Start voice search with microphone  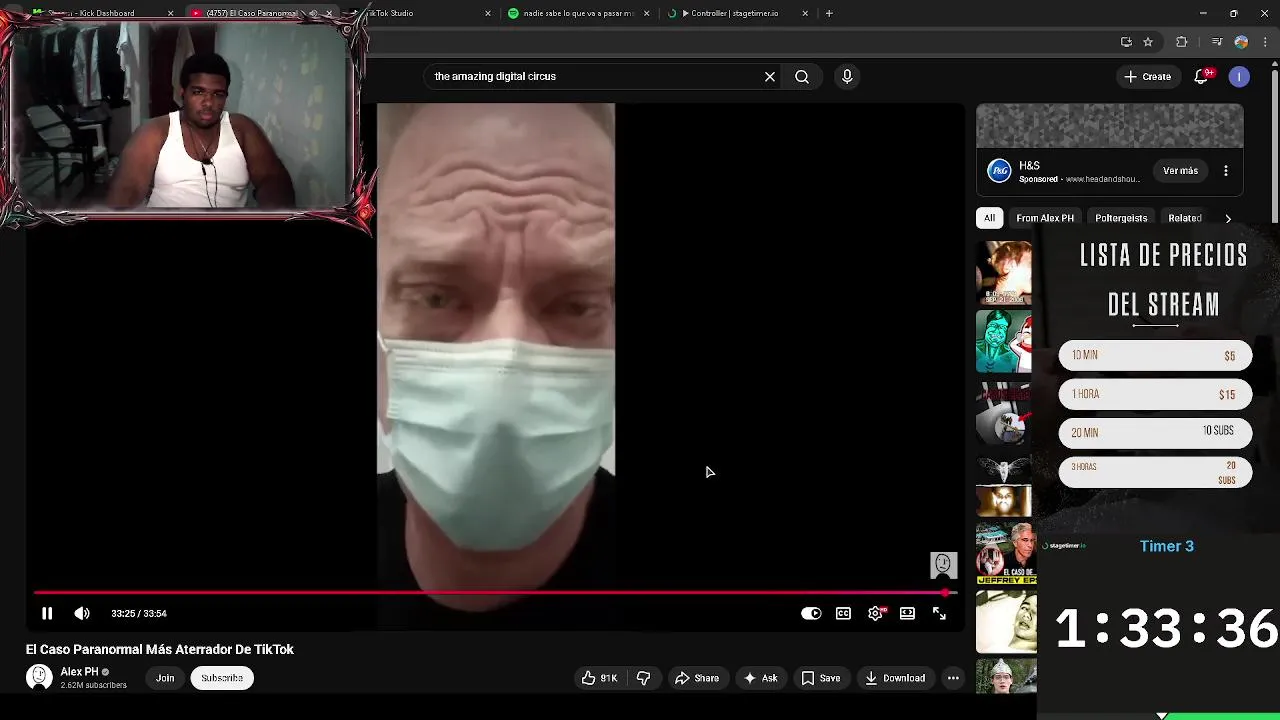pyautogui.click(x=847, y=76)
